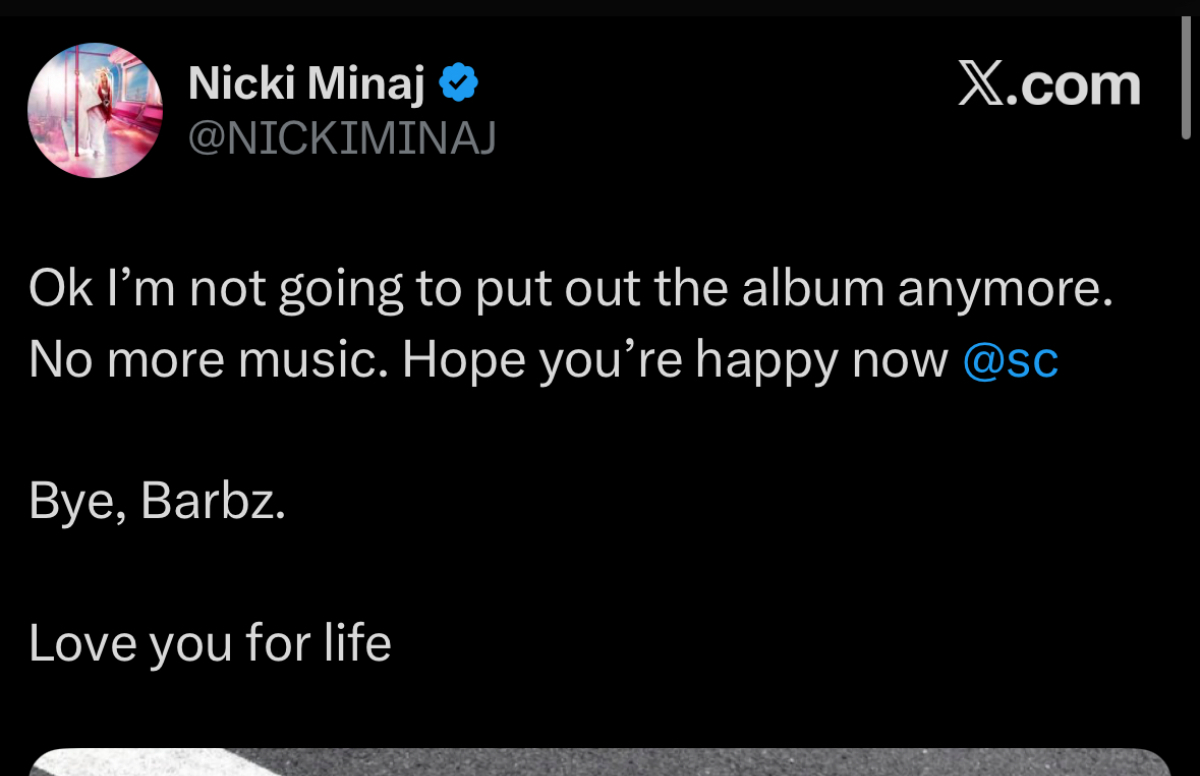
Task: Click the "Love you for life" line
Action: (210, 643)
